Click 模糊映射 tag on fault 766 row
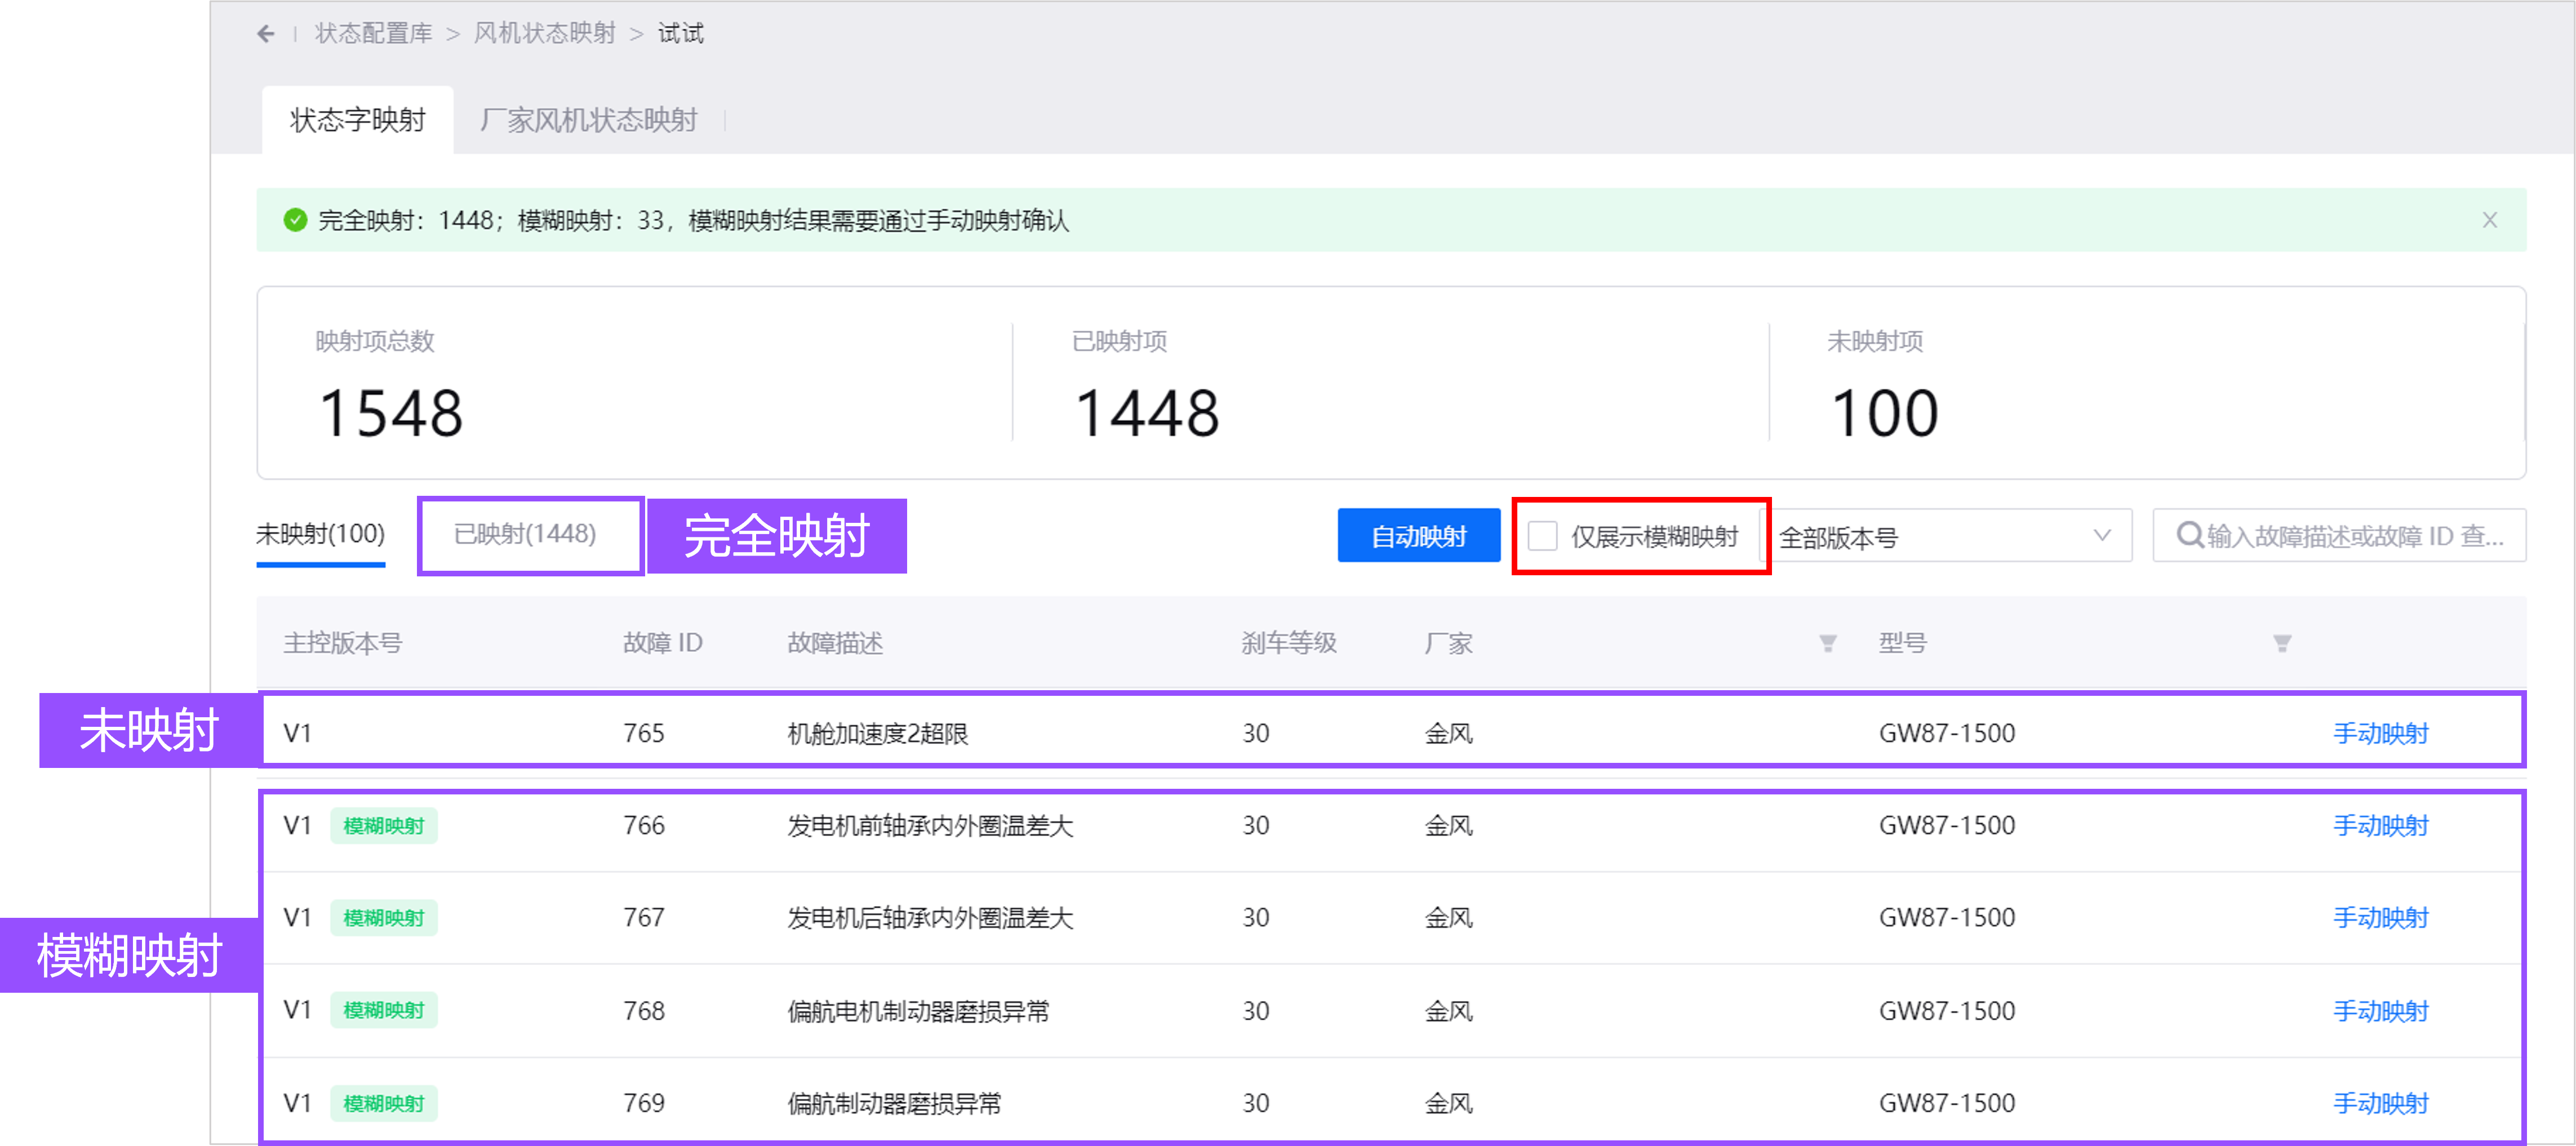 tap(384, 826)
